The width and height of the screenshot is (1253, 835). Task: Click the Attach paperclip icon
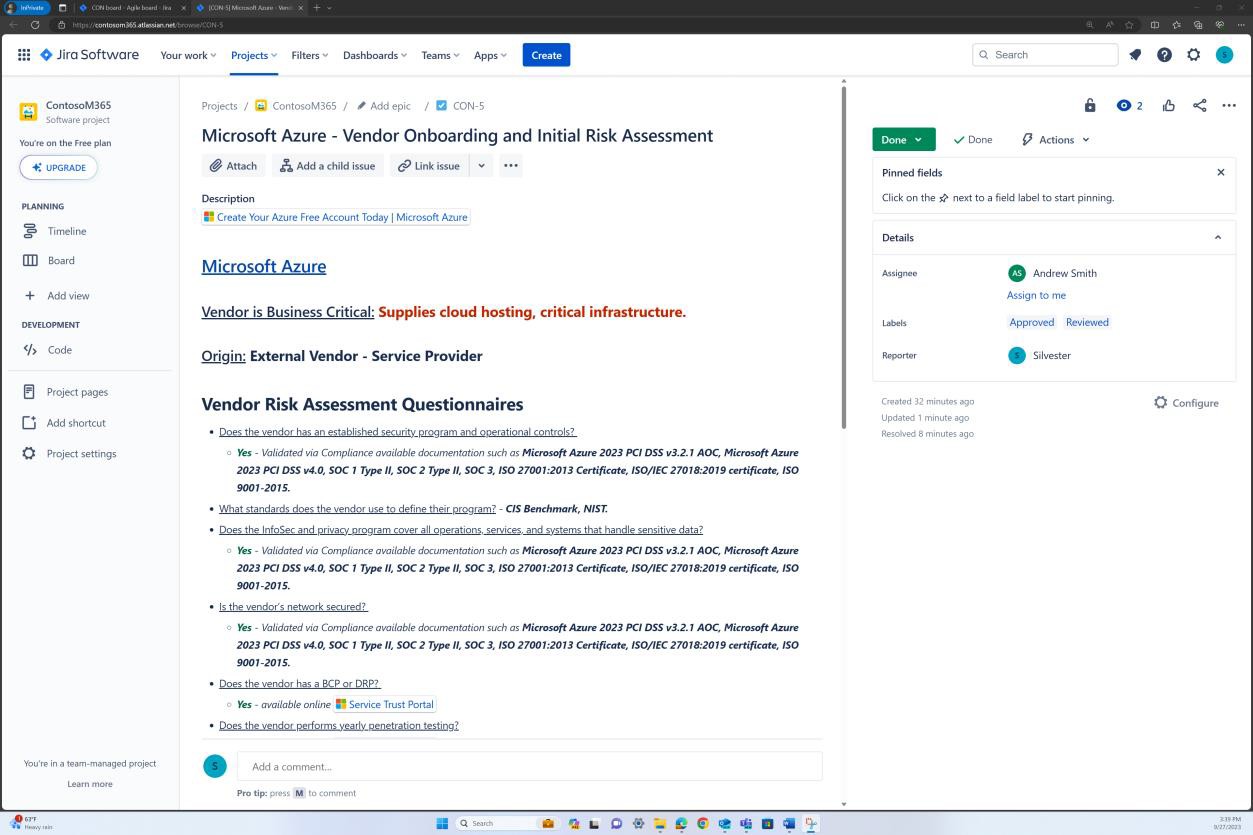(x=217, y=165)
